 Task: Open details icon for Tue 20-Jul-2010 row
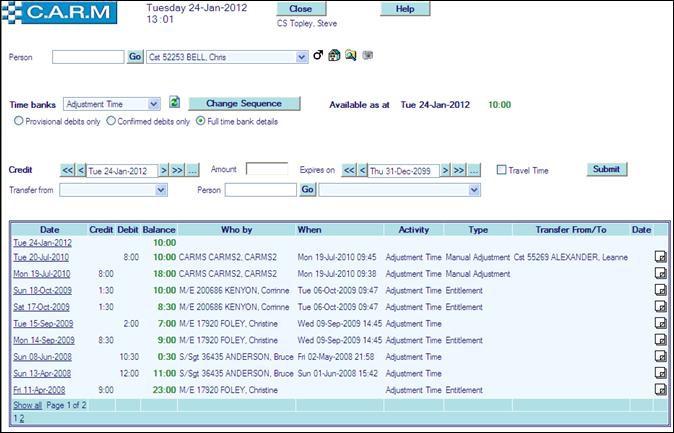click(660, 258)
